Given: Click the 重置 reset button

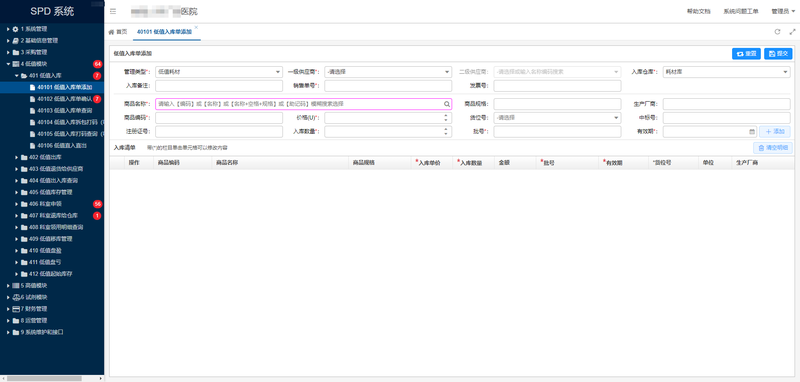Looking at the screenshot, I should pos(746,54).
